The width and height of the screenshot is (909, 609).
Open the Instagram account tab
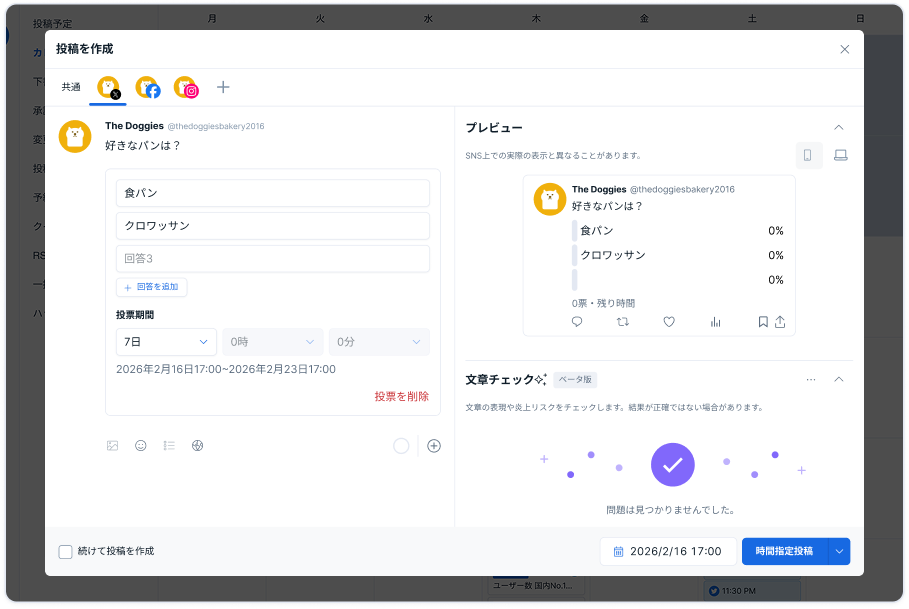pos(185,88)
